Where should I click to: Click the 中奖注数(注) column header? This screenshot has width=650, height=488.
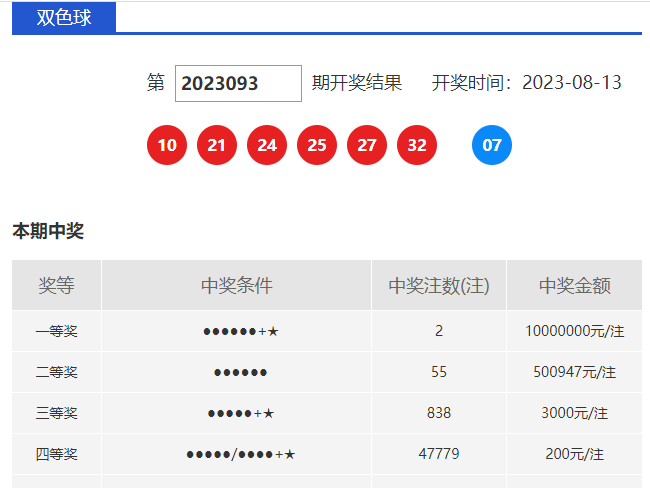coord(439,285)
